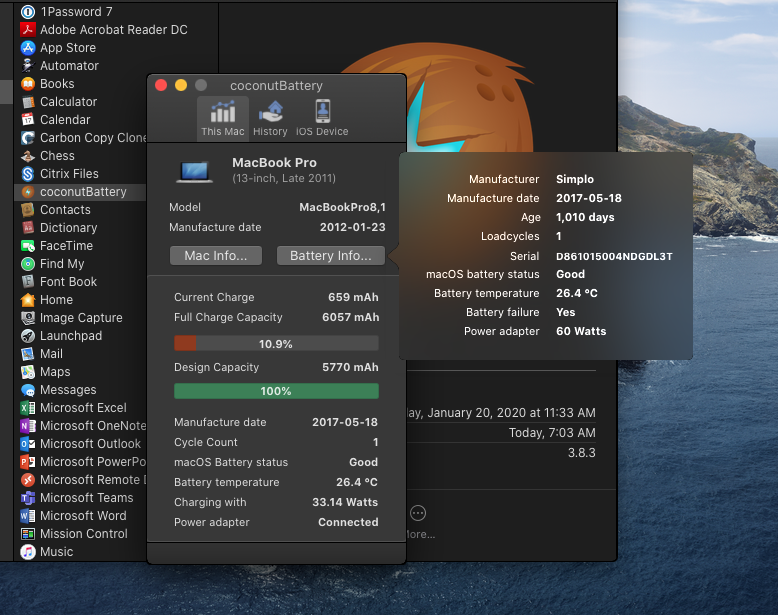Select the Messages app icon

28,390
